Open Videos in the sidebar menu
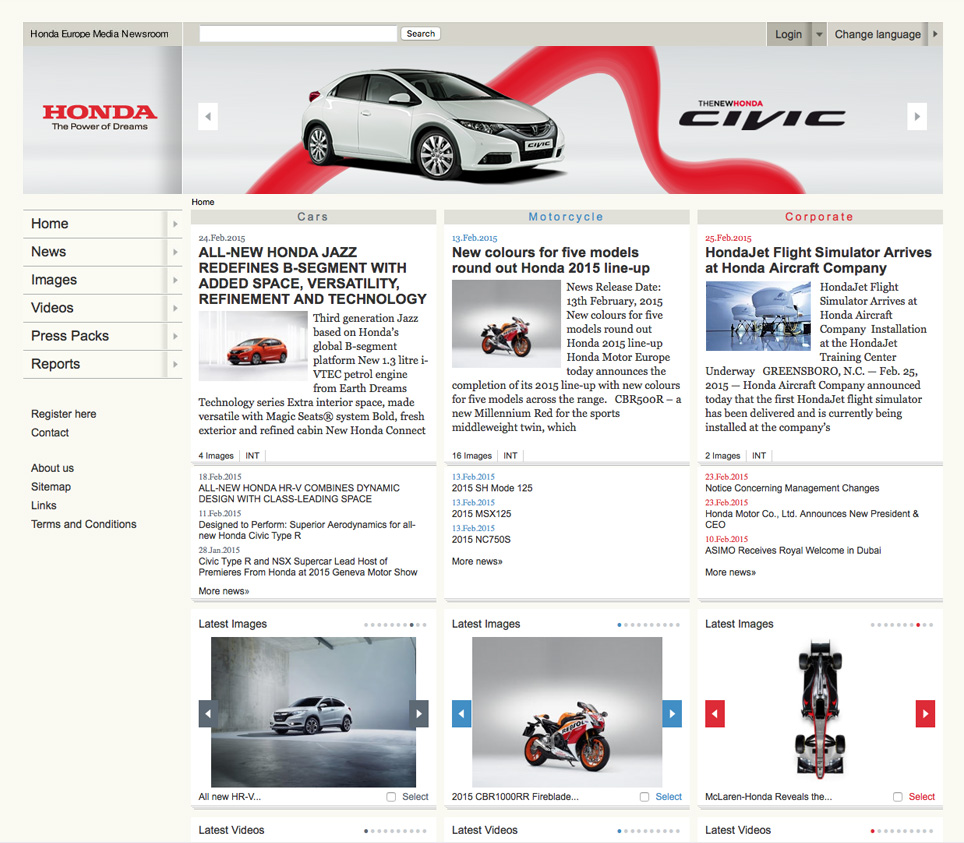The width and height of the screenshot is (964, 843). coord(52,308)
